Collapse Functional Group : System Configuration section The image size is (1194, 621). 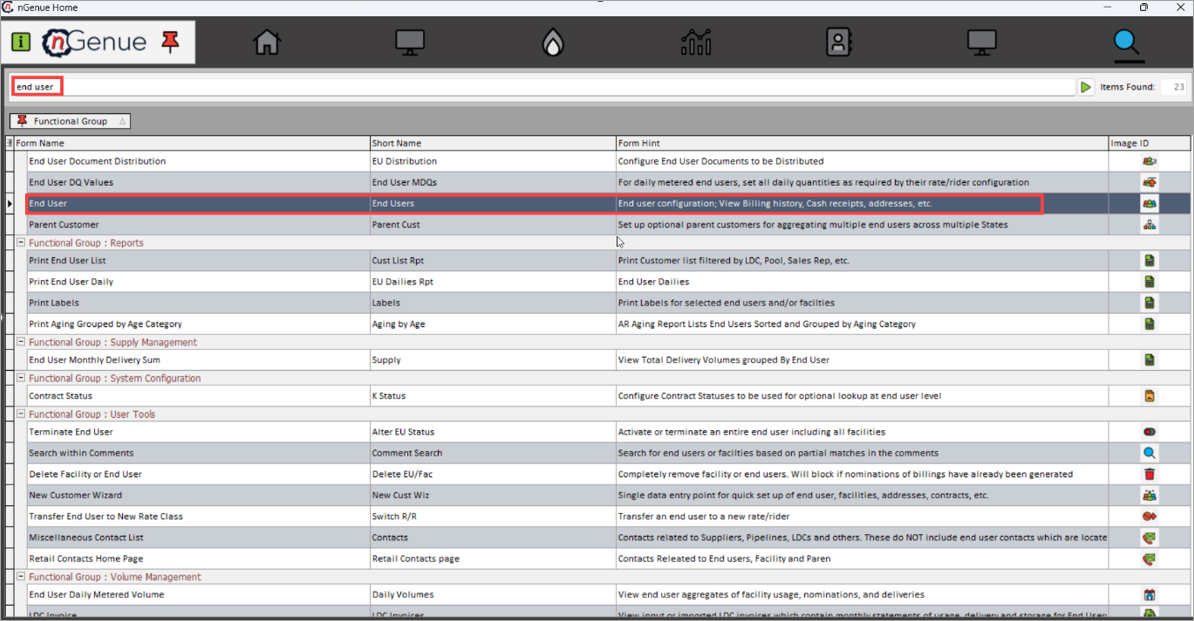(21, 378)
